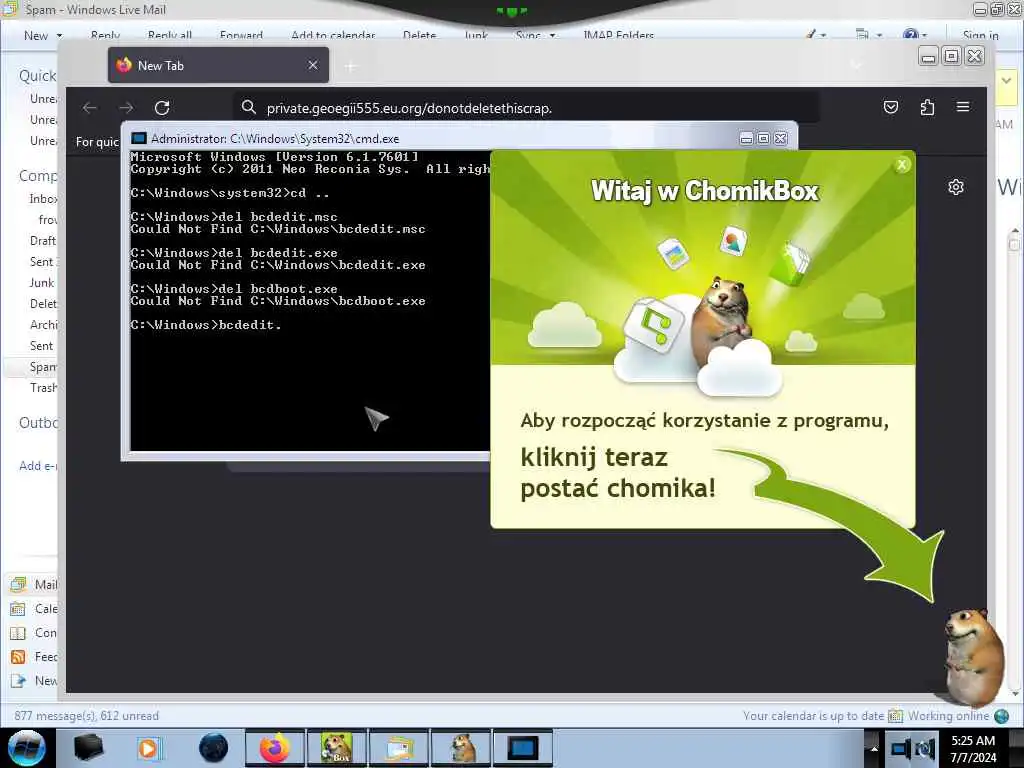Screen dimensions: 1024x768
Task: Click Forward in Live Mail toolbar
Action: 242,35
